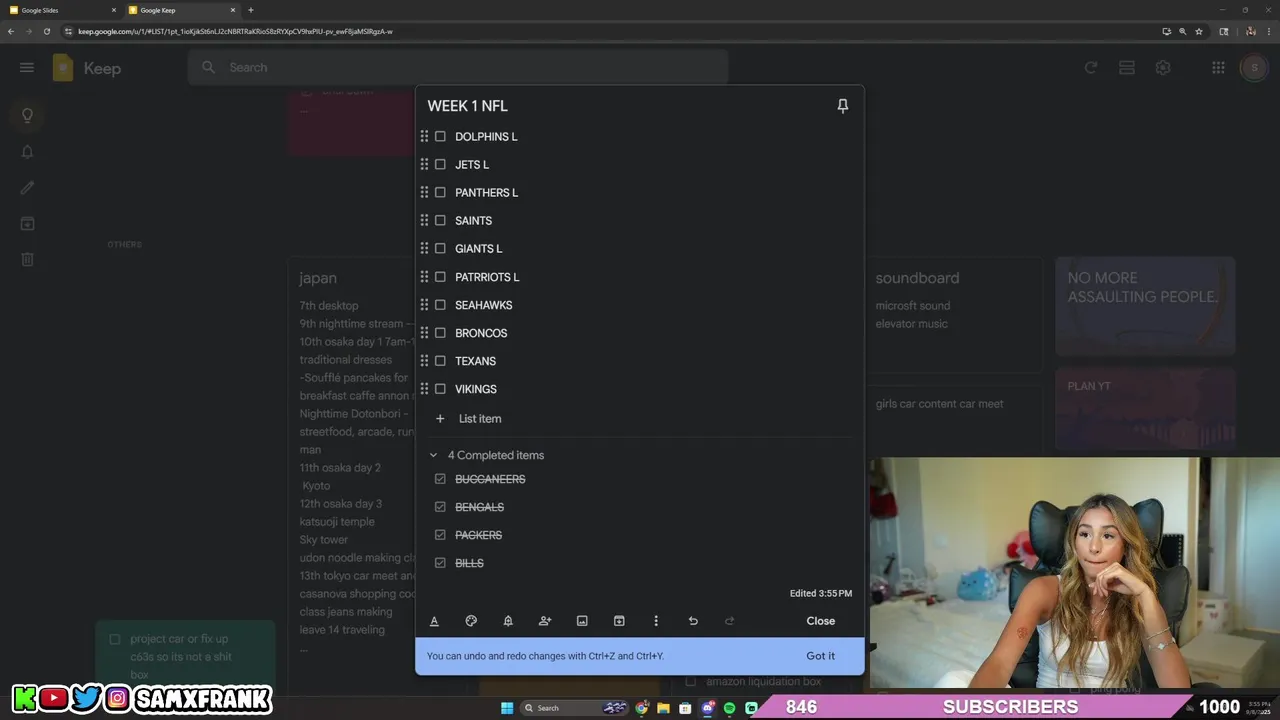Archive the WEEK 1 NFL note
Viewport: 1280px width, 720px height.
tap(619, 621)
